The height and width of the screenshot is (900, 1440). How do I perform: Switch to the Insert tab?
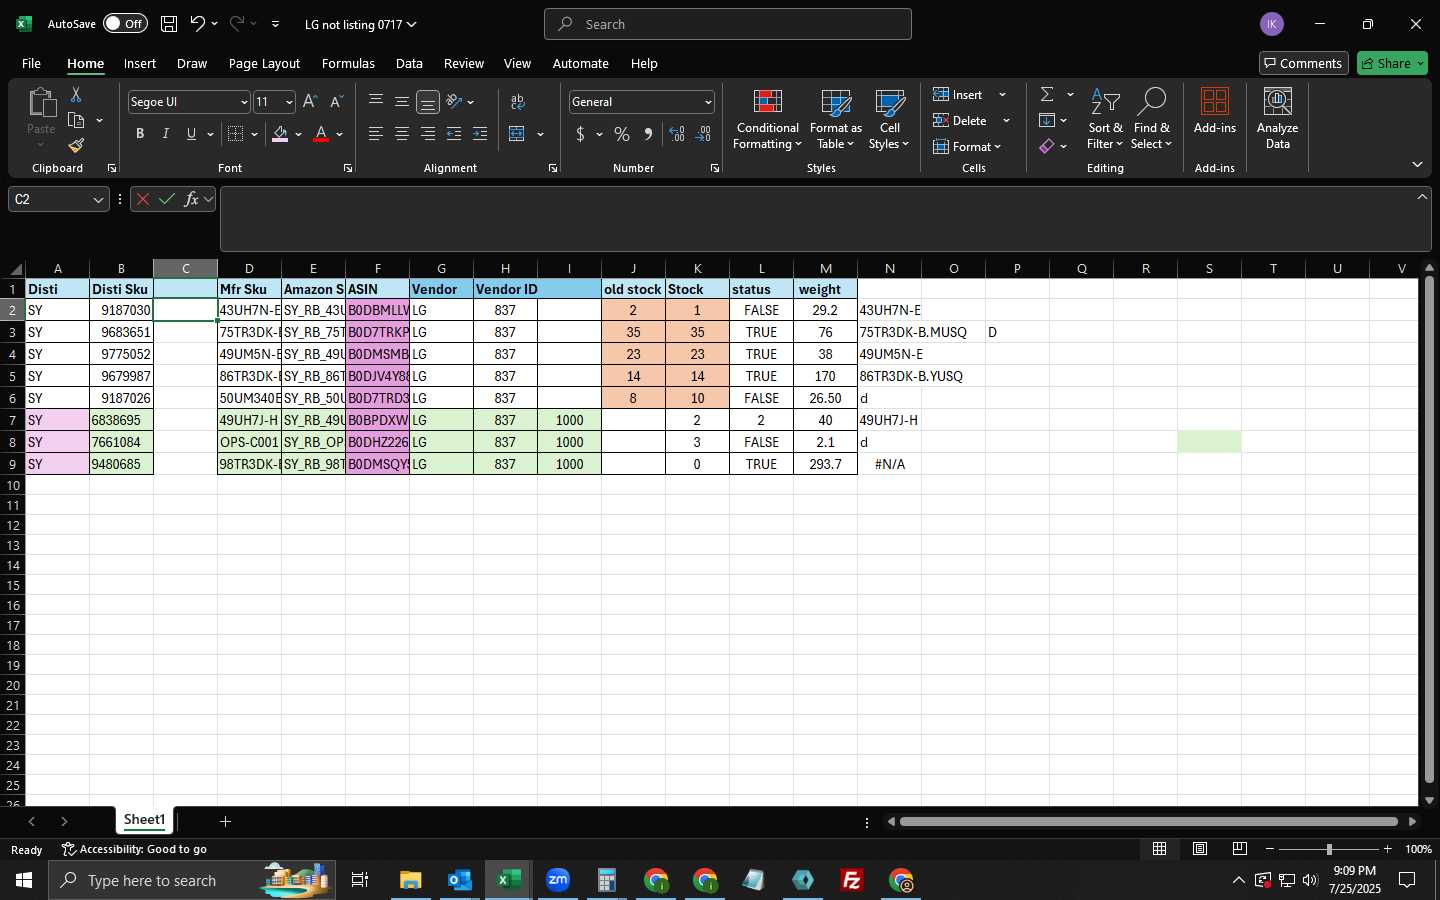tap(140, 63)
